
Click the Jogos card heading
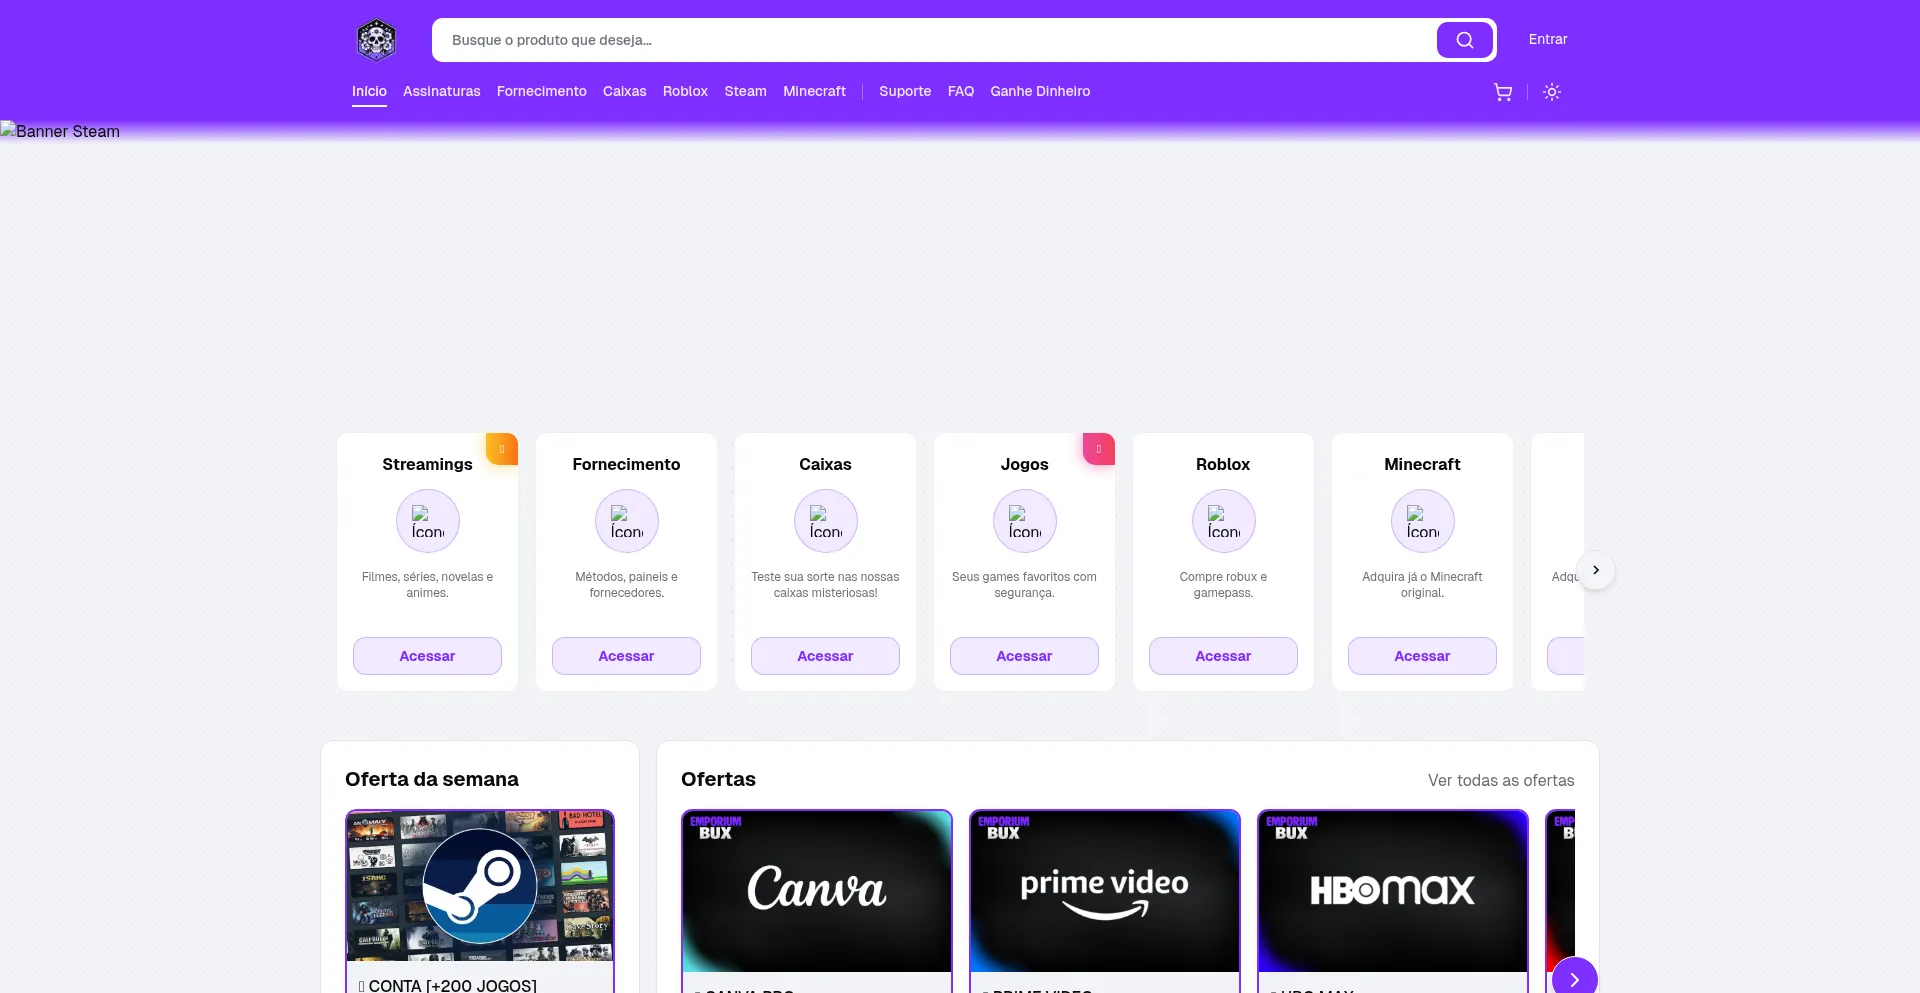pos(1024,464)
